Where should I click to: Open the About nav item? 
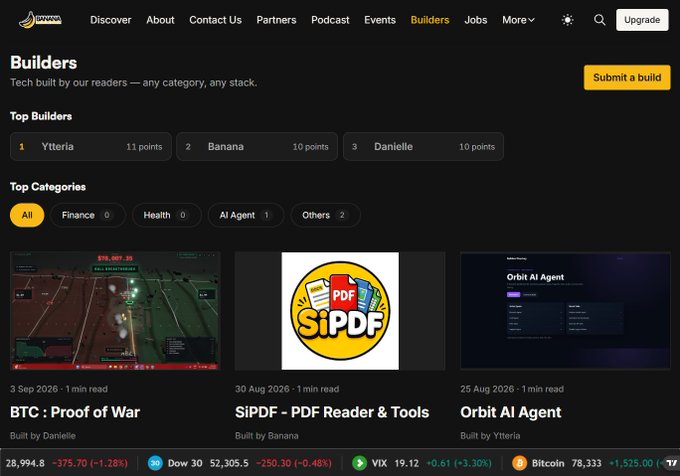coord(160,20)
